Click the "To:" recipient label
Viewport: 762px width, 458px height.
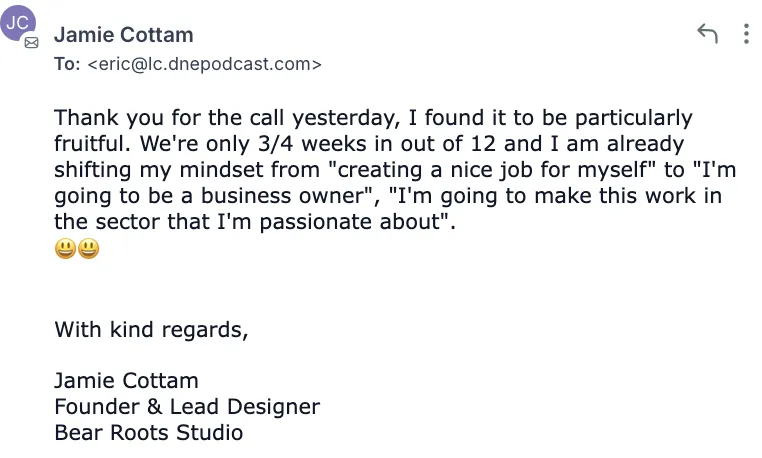(68, 65)
